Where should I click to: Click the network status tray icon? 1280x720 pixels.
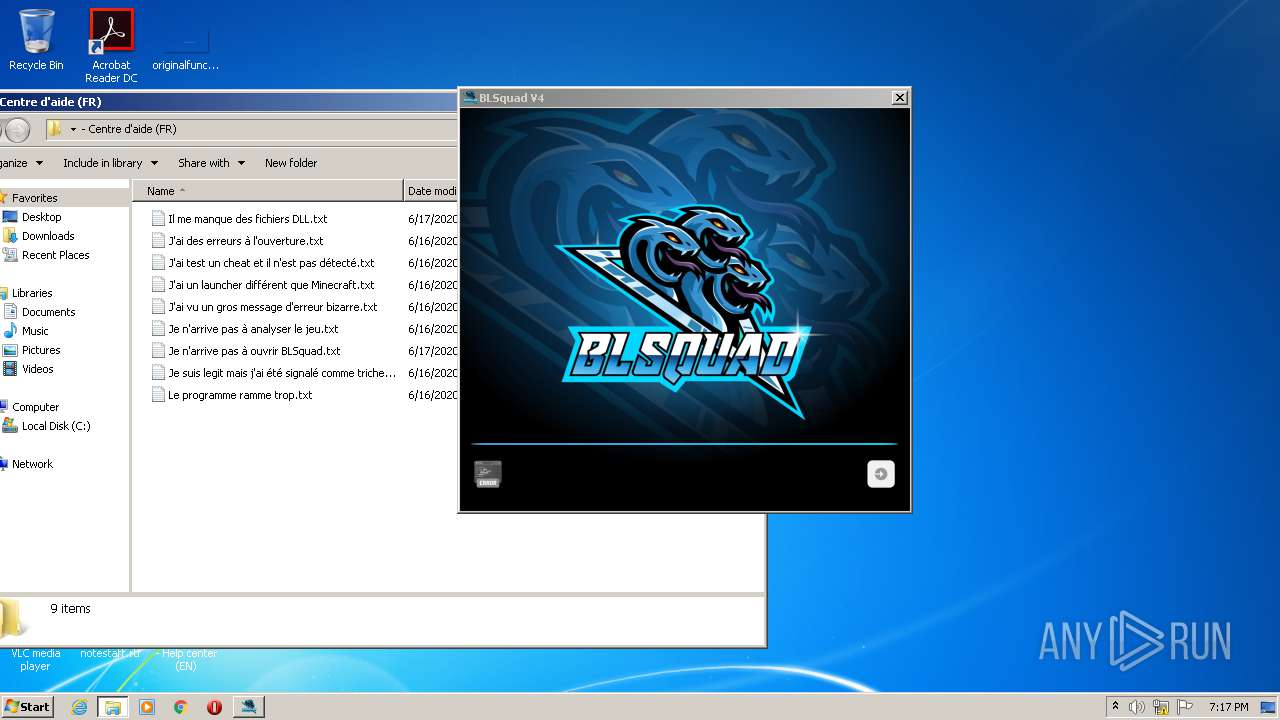pyautogui.click(x=1161, y=707)
